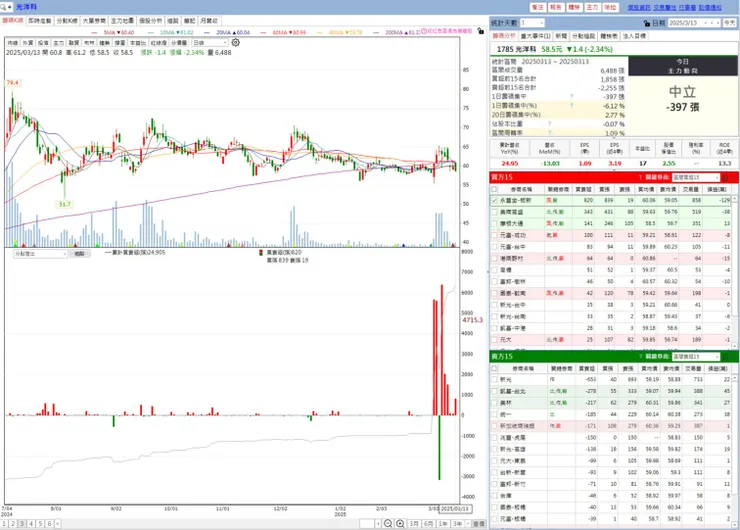This screenshot has width=740, height=530.
Task: Set chart range to 3月
Action: click(414, 524)
